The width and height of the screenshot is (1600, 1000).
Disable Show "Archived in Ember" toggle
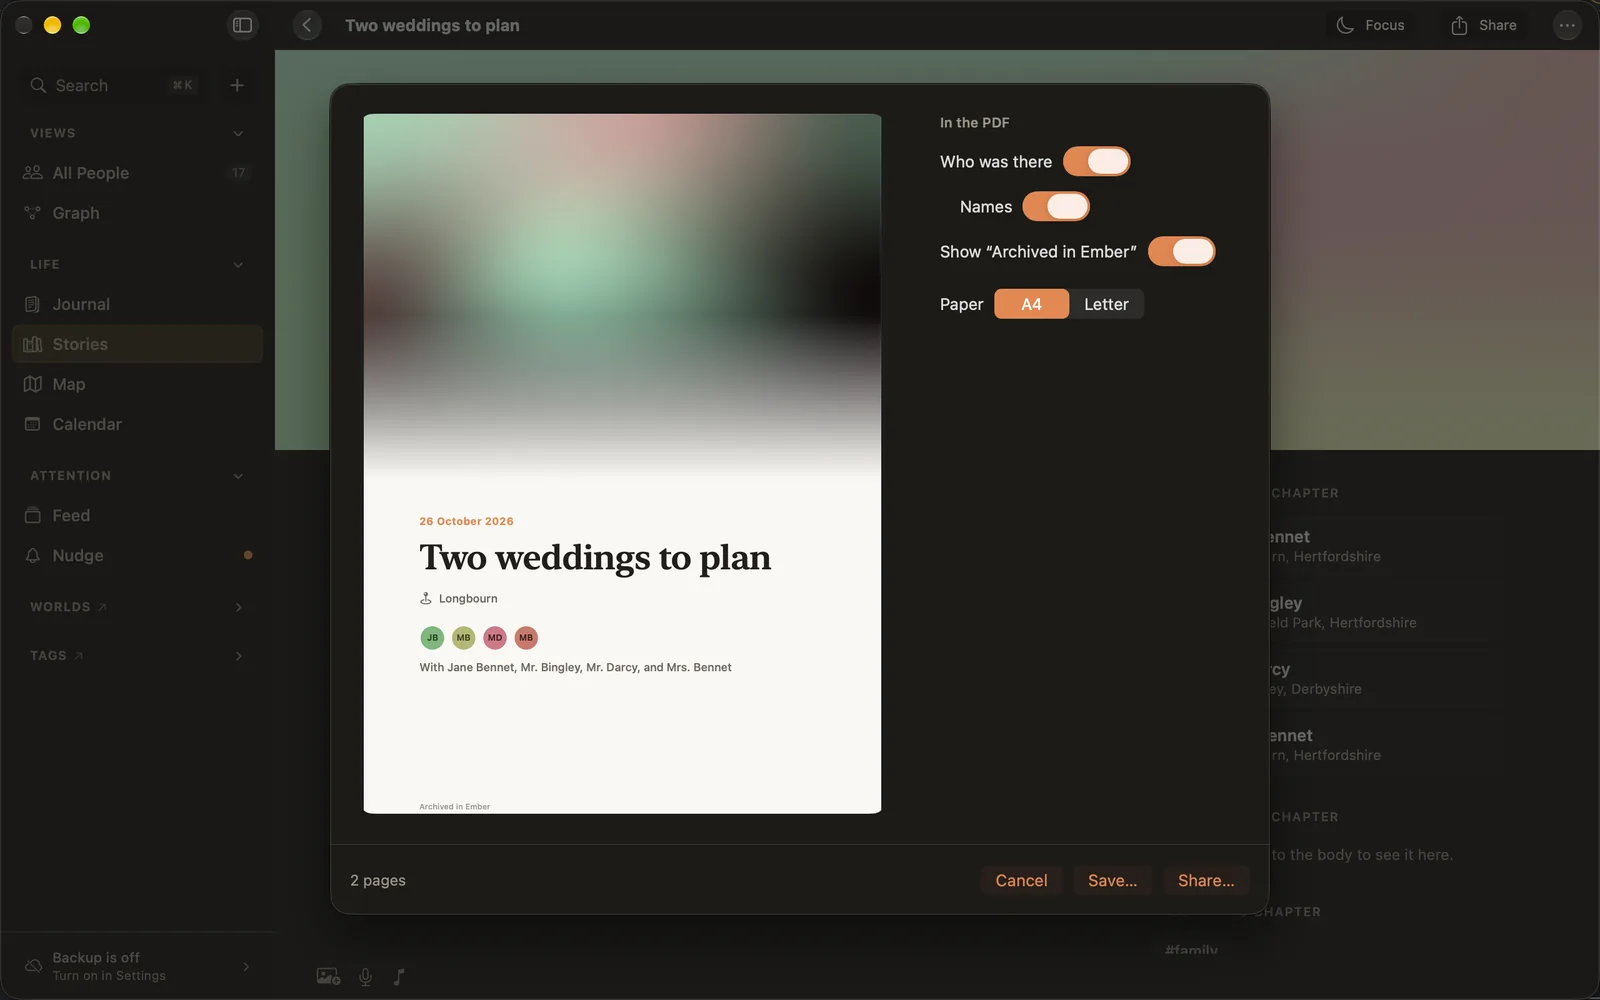coord(1181,251)
